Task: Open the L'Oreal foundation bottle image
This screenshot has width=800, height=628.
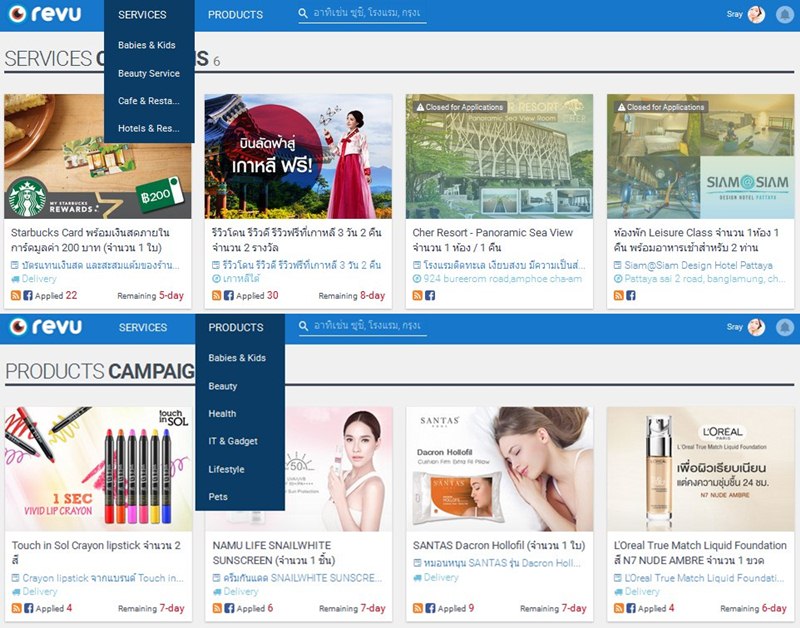Action: [x=700, y=469]
